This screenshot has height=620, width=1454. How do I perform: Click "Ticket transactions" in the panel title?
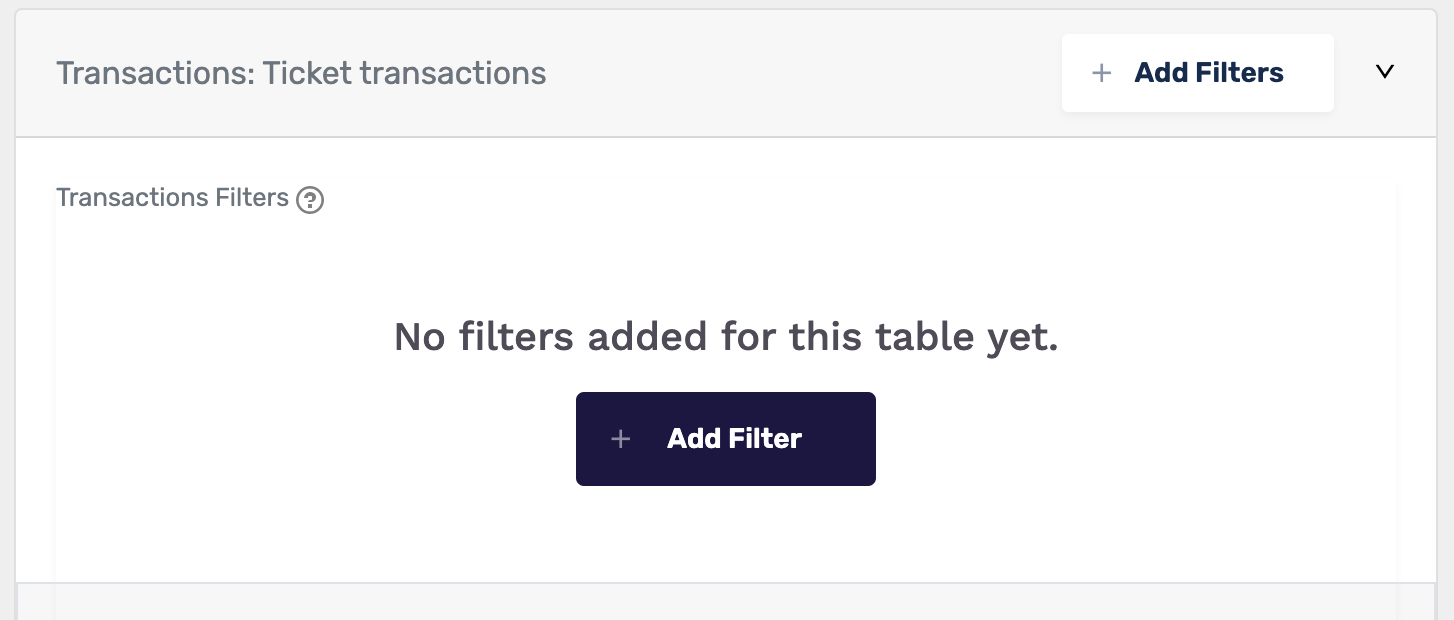pyautogui.click(x=405, y=73)
